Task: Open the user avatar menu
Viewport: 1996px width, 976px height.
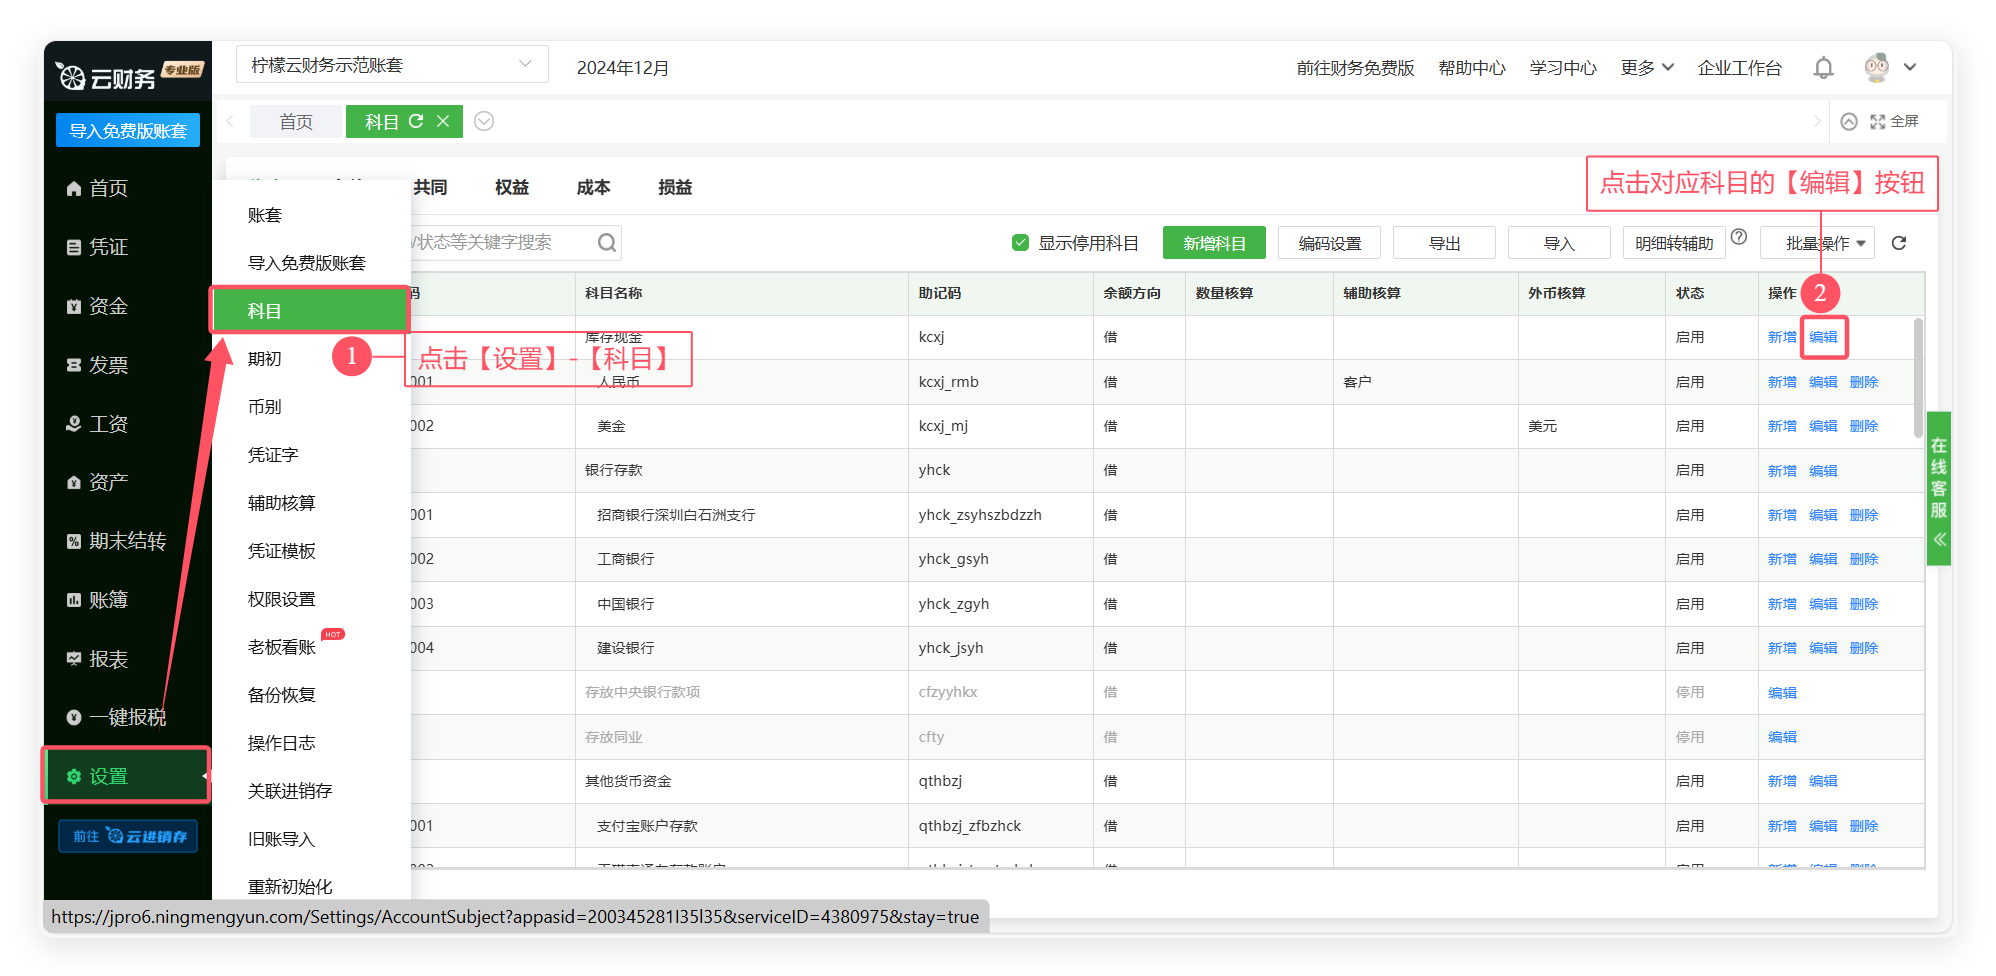Action: pyautogui.click(x=1877, y=68)
